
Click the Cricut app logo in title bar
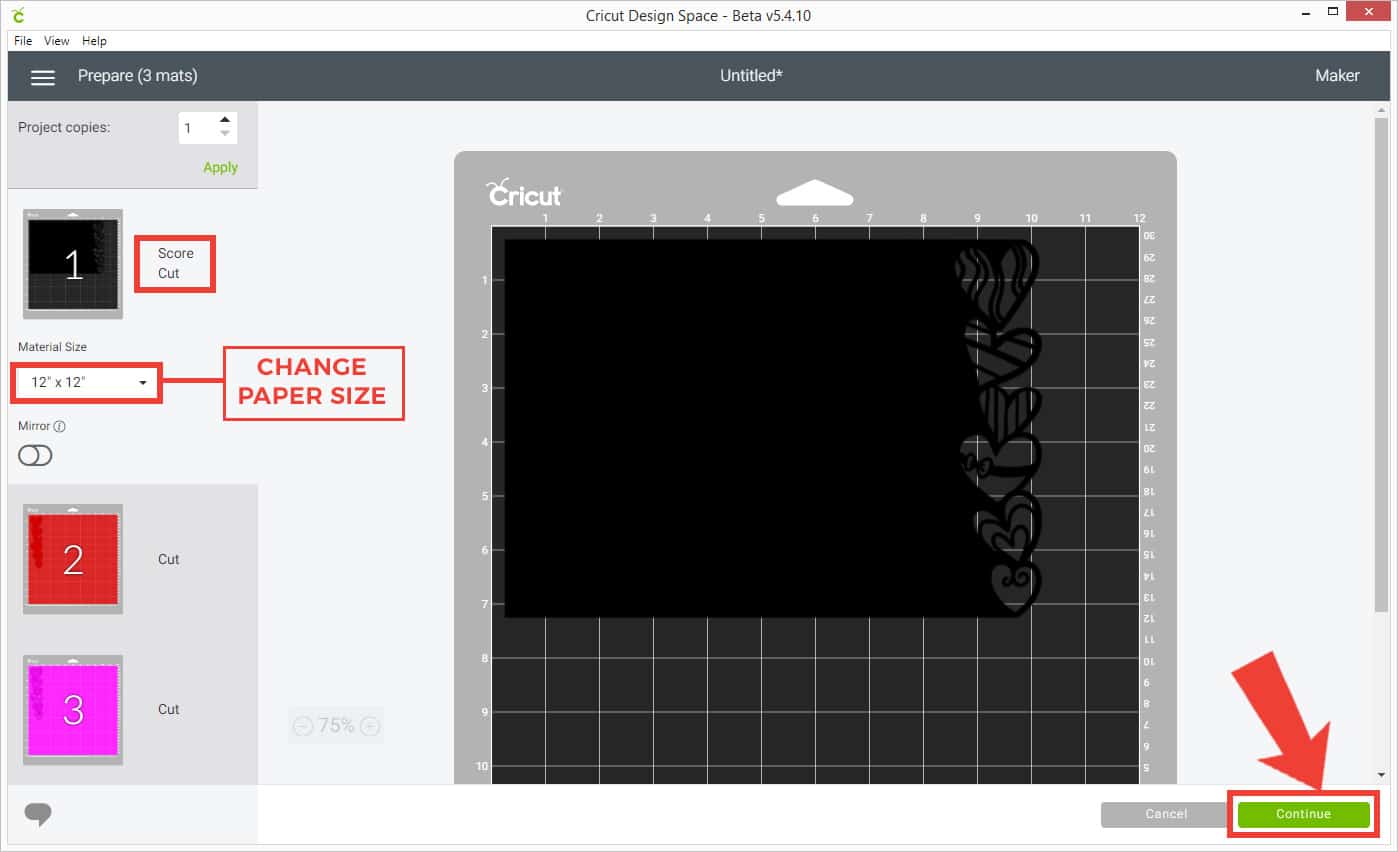pyautogui.click(x=19, y=15)
